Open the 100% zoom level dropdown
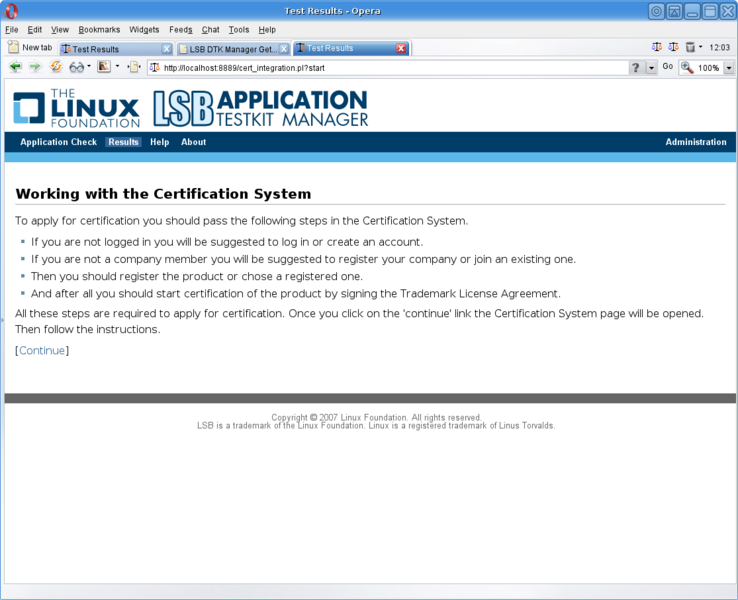738x600 pixels. (x=729, y=68)
